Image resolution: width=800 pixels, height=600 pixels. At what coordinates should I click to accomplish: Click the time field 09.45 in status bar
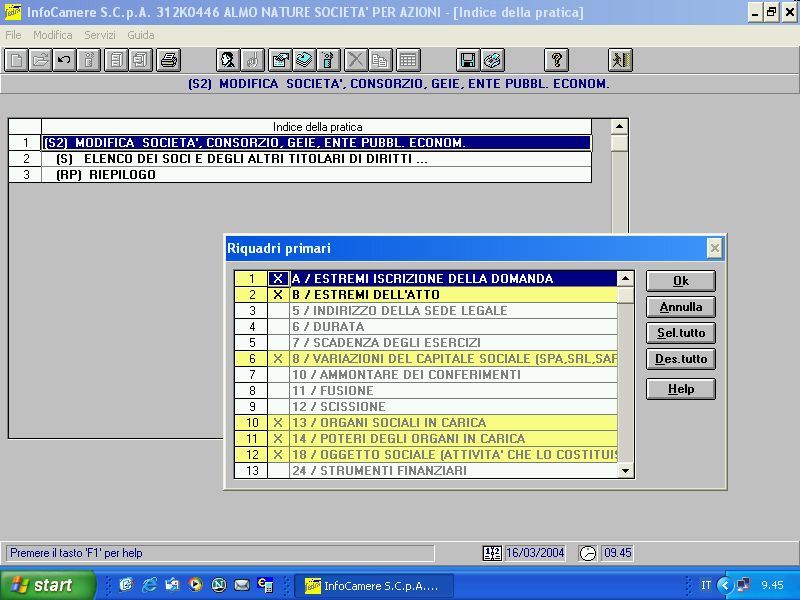617,553
